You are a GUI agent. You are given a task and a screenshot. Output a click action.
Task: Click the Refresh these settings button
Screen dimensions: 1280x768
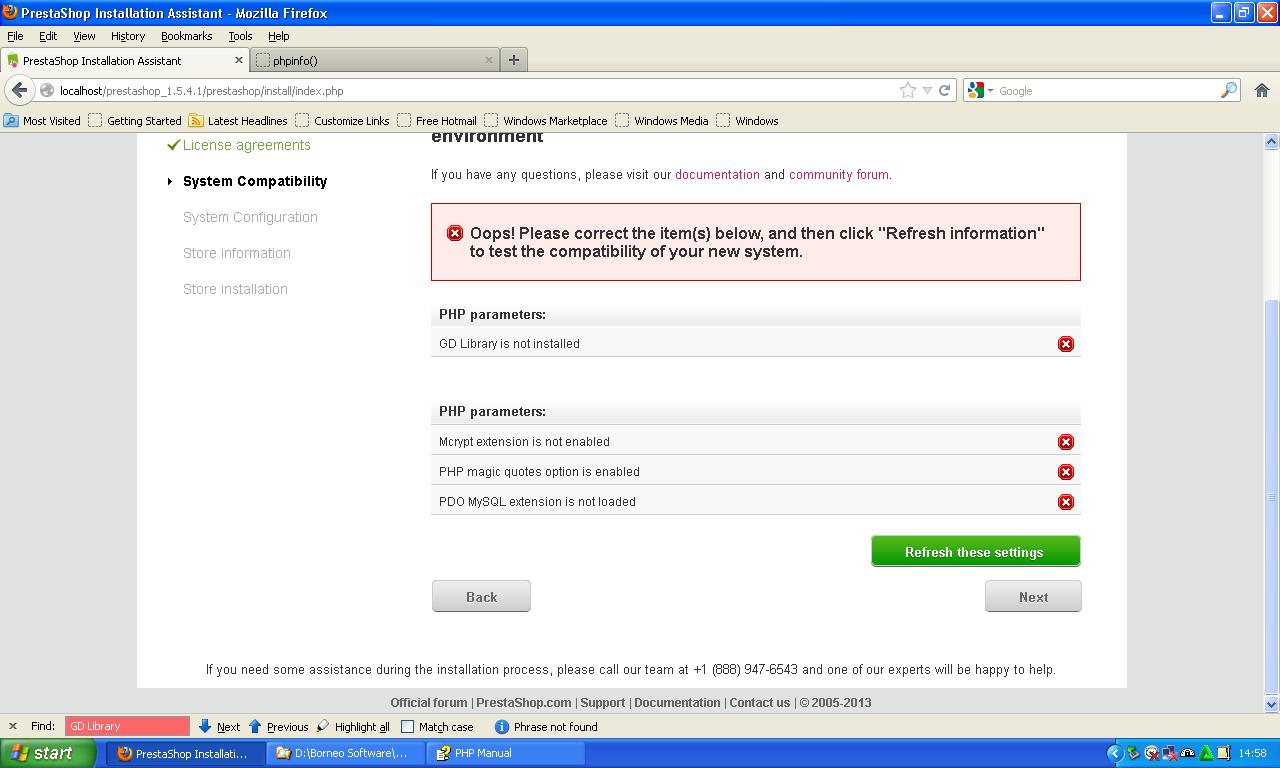[975, 551]
